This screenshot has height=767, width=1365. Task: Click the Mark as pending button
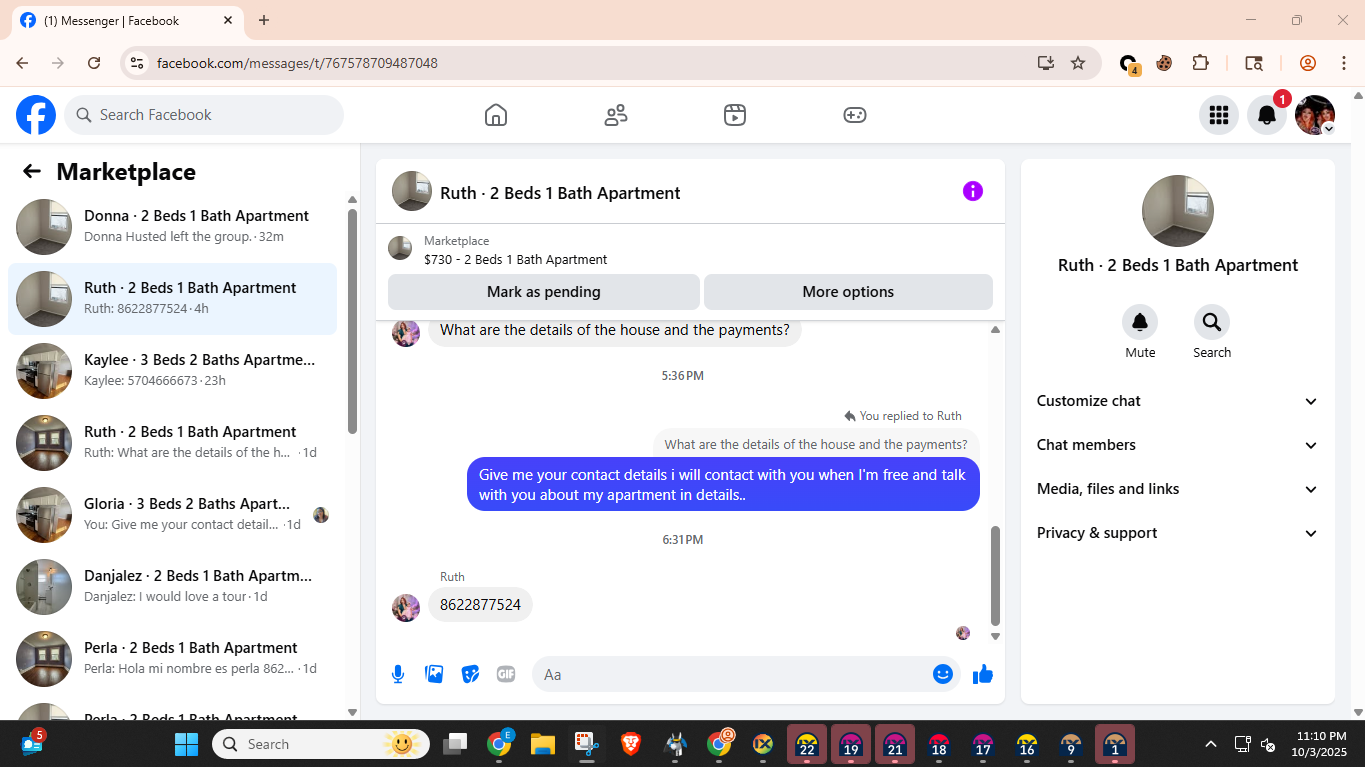[544, 292]
